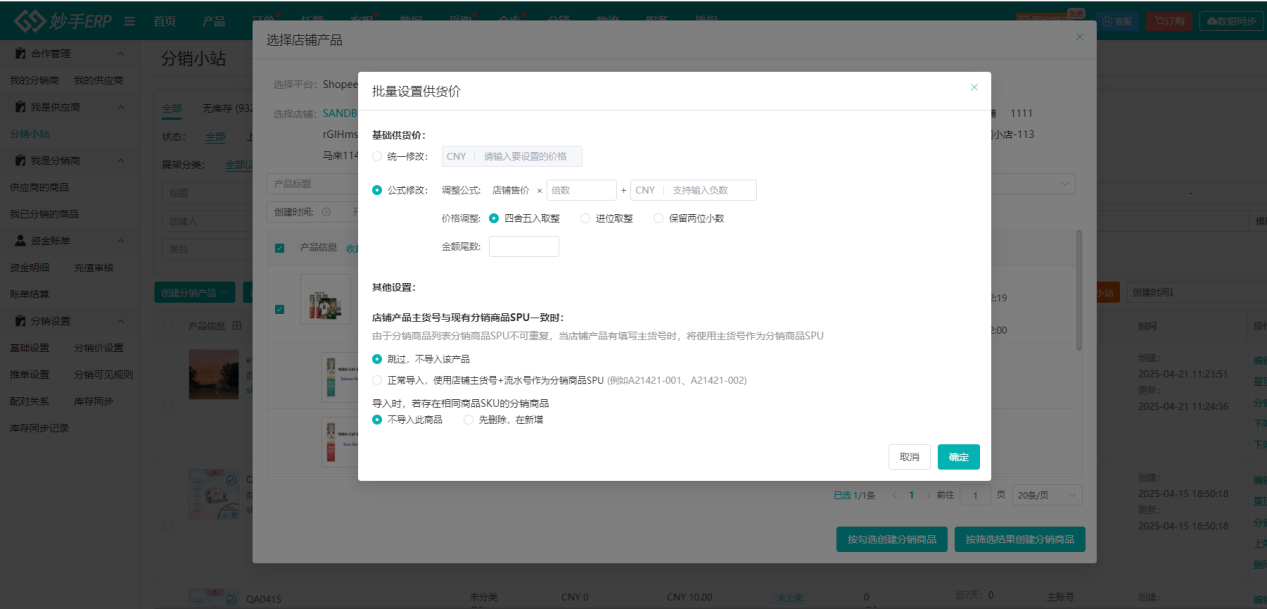Click 按筛选结果创建分销商品 button

tap(1020, 539)
